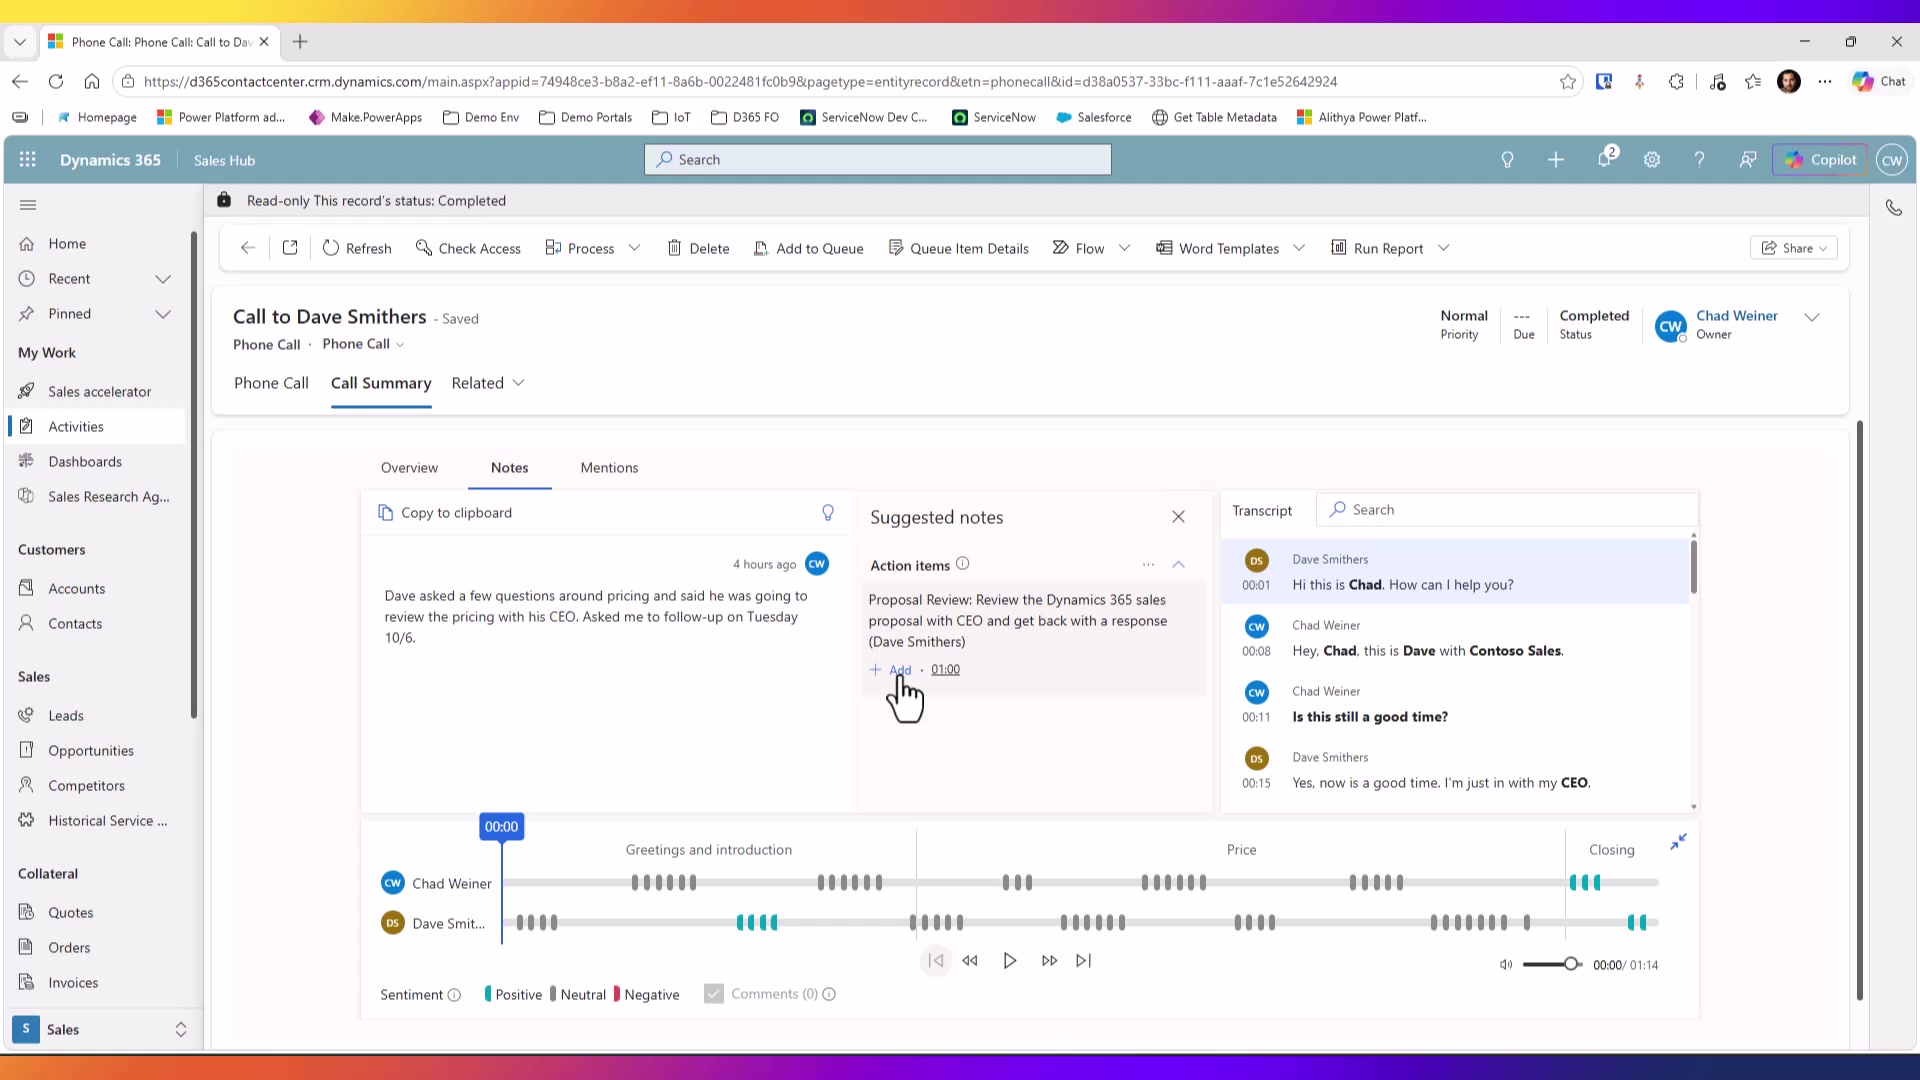Screen dimensions: 1920x1080
Task: Click the Delete command
Action: tap(698, 248)
